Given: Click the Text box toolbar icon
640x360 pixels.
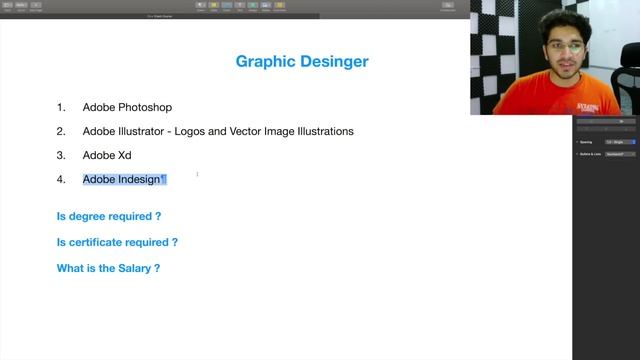Looking at the screenshot, I should click(x=240, y=5).
